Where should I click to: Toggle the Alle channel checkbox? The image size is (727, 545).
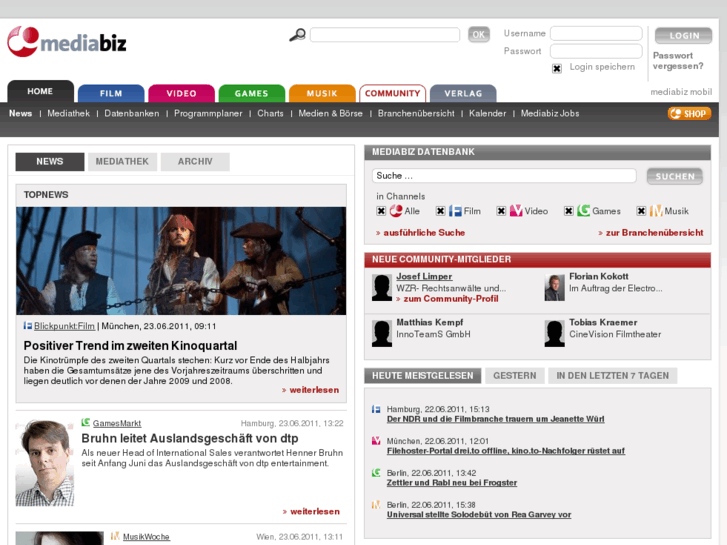click(381, 211)
